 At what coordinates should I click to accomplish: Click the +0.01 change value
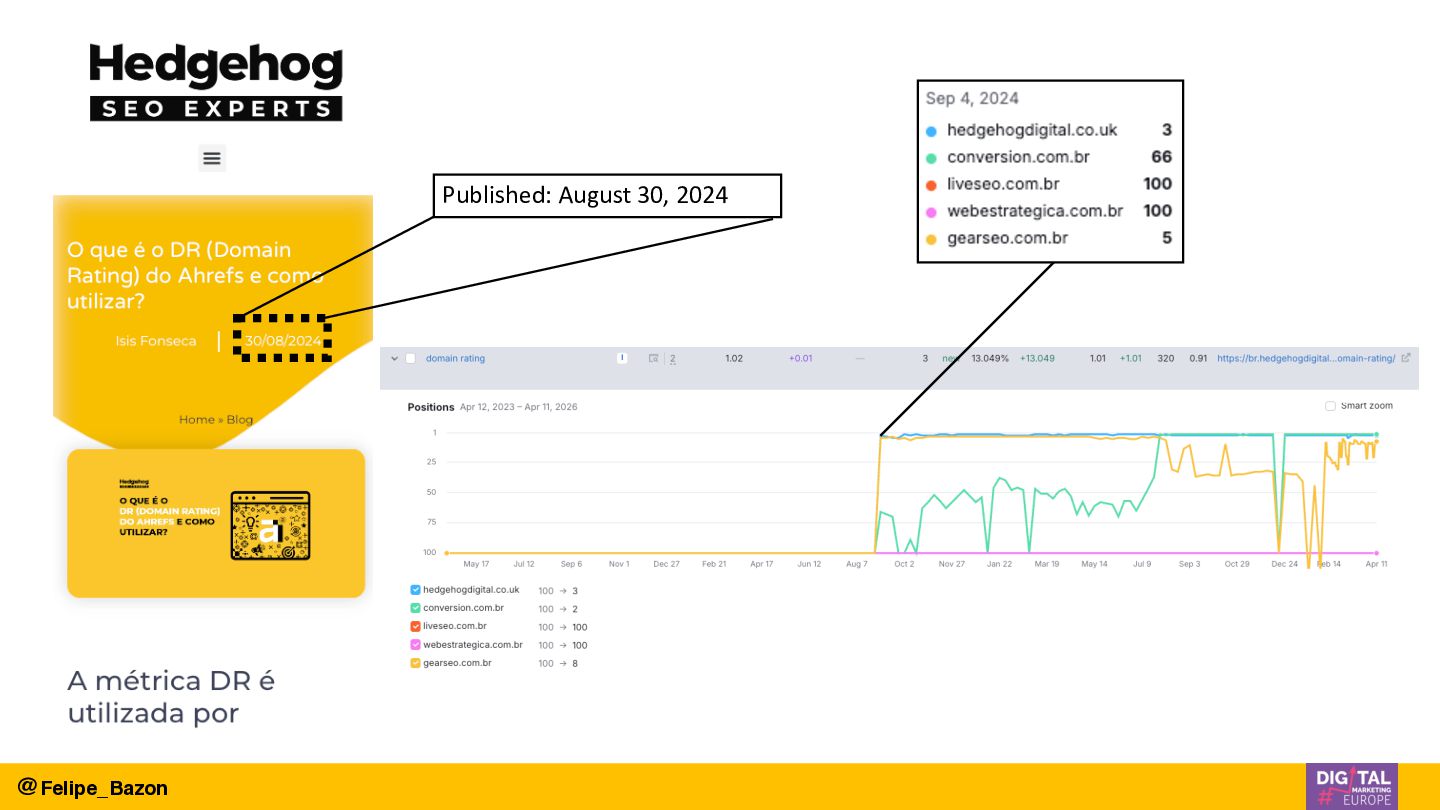point(800,358)
